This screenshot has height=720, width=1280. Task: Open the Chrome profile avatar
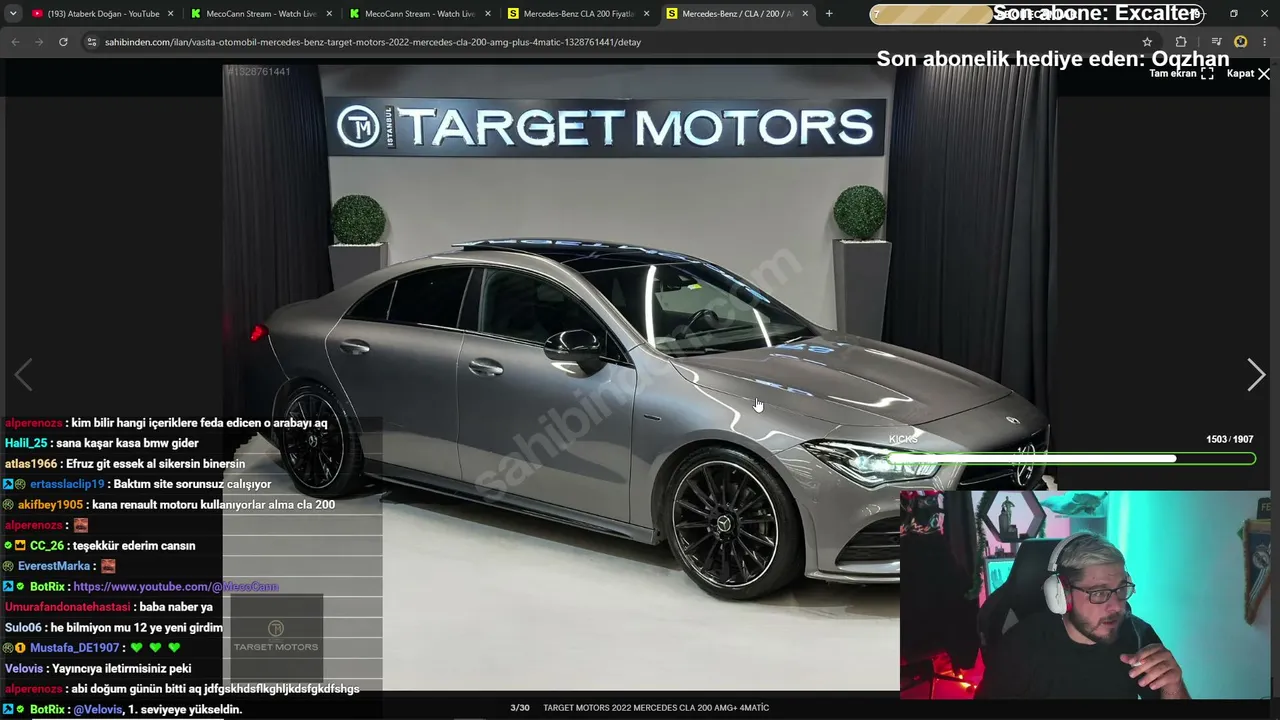[1241, 42]
